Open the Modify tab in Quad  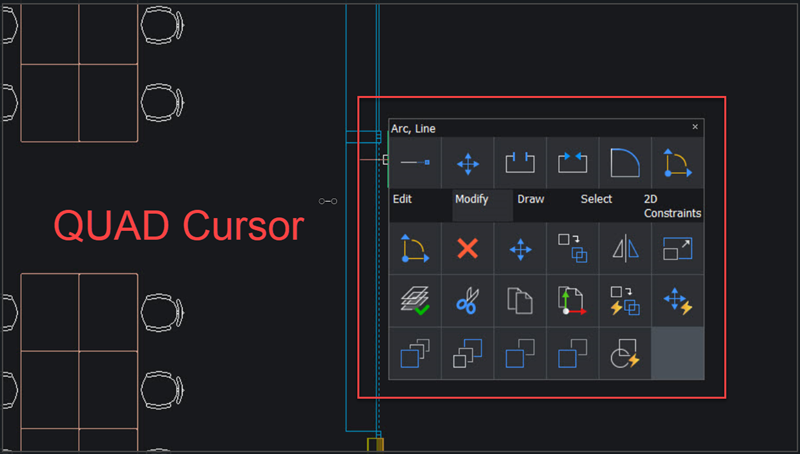click(472, 199)
